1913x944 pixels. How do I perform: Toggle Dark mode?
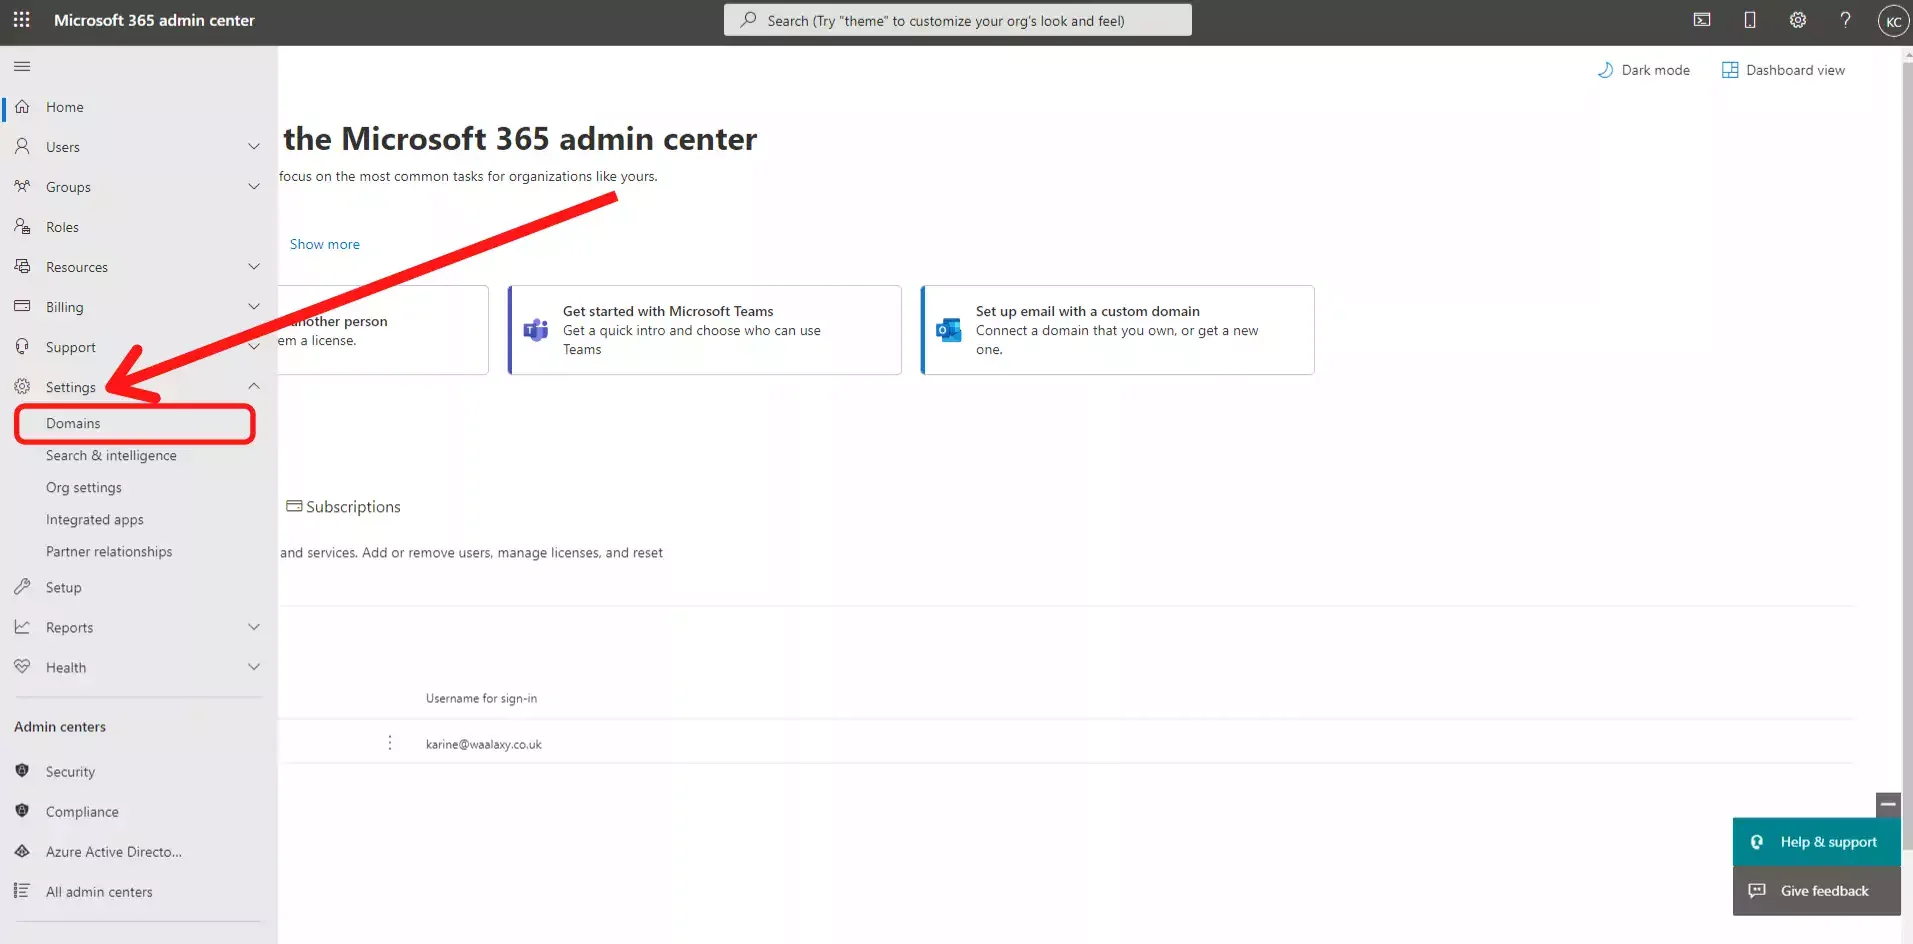(1644, 70)
